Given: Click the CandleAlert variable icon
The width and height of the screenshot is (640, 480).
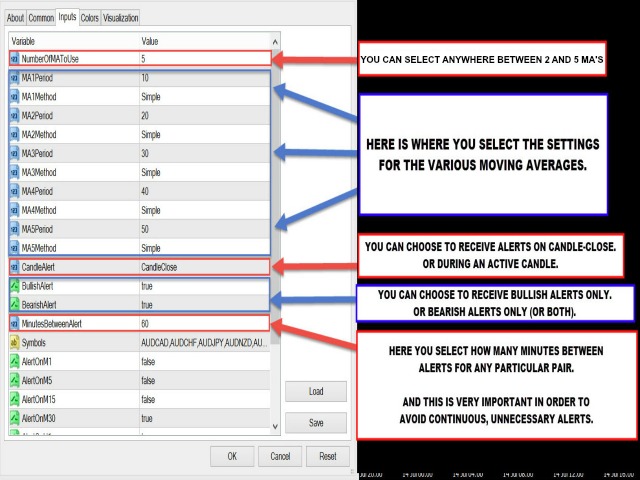Looking at the screenshot, I should (x=14, y=267).
